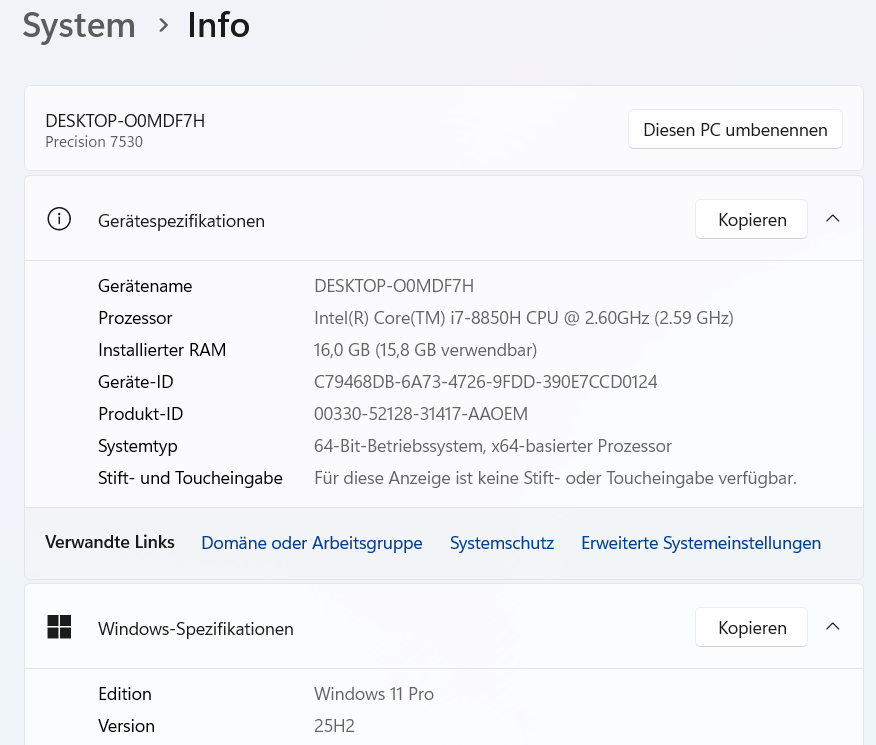
Task: Open the Erweiterte Systemeinstellungen link
Action: (701, 543)
